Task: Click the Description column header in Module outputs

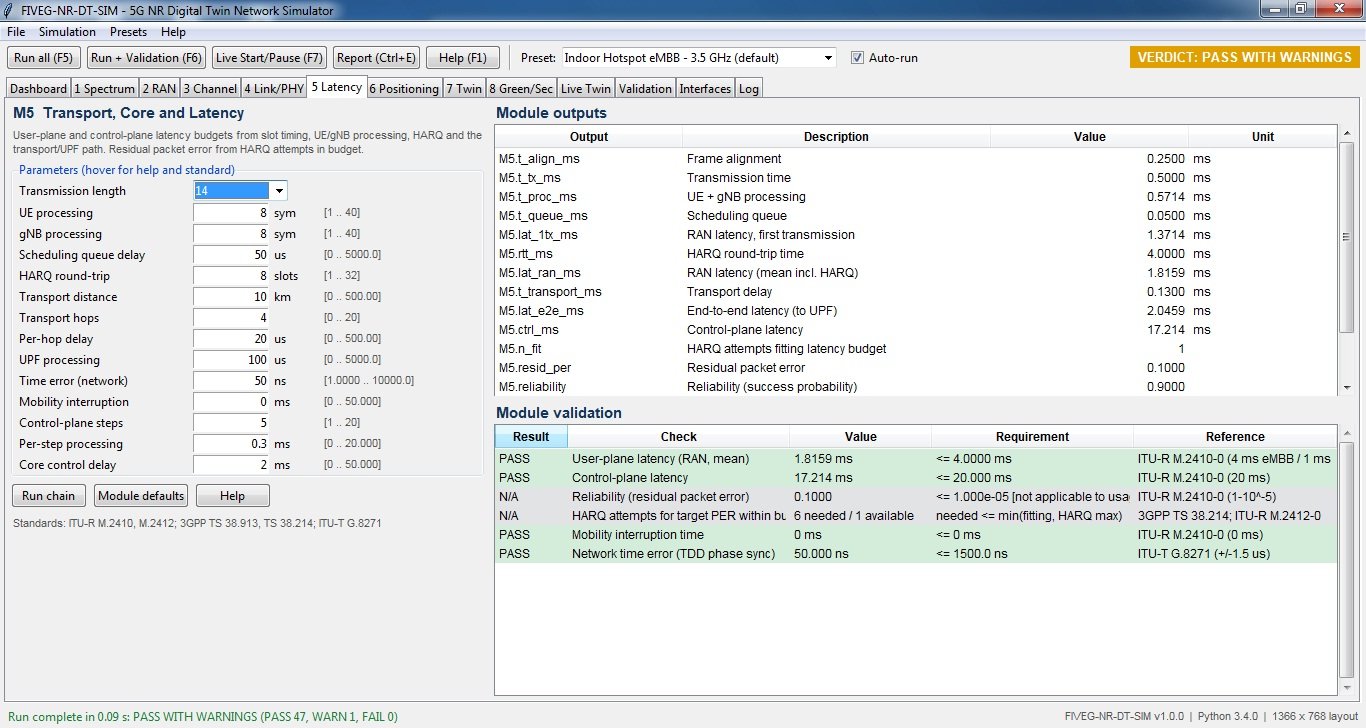Action: click(x=836, y=136)
